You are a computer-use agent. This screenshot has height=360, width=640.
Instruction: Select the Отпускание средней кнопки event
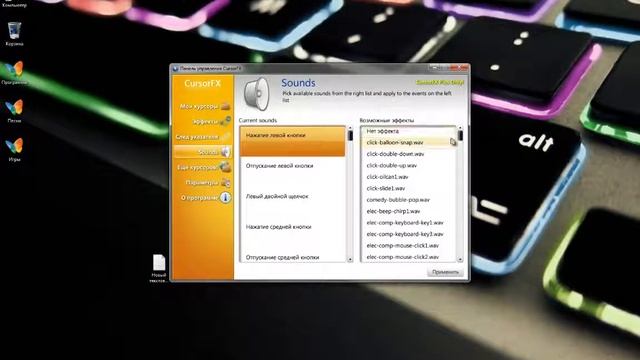(292, 255)
